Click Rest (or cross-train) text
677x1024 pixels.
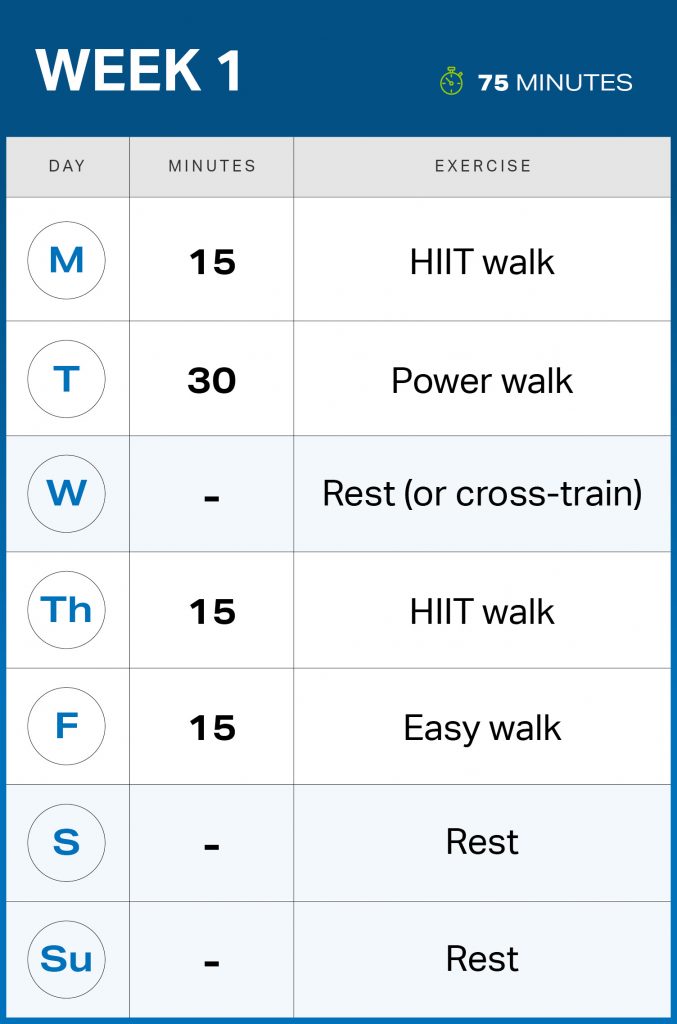tap(482, 494)
